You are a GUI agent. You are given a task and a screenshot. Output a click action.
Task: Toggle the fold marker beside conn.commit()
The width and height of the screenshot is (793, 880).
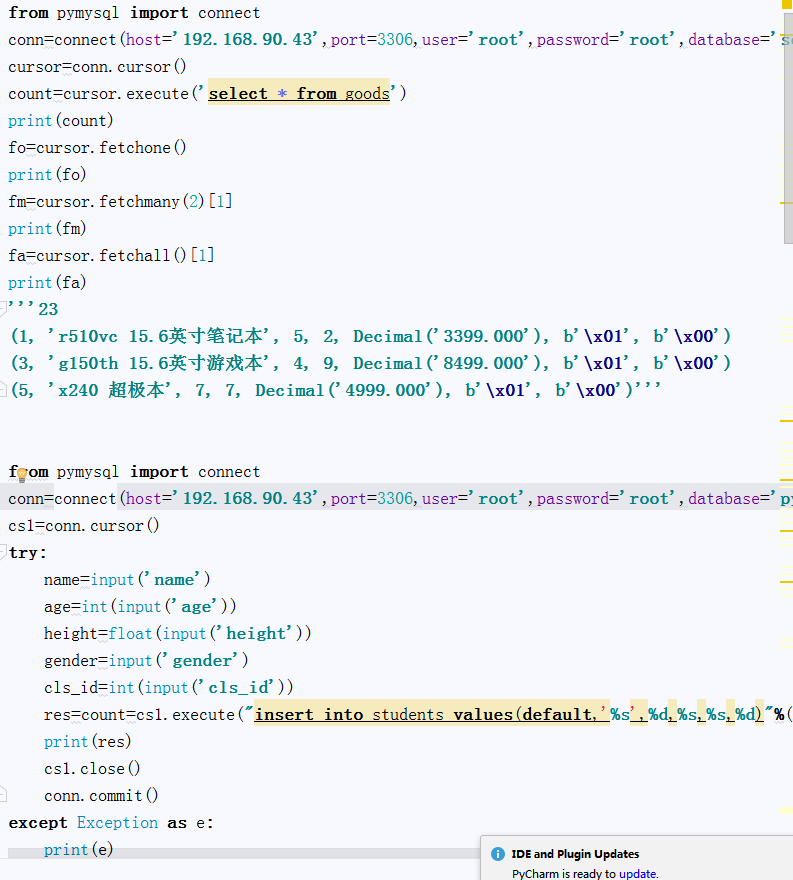3,795
